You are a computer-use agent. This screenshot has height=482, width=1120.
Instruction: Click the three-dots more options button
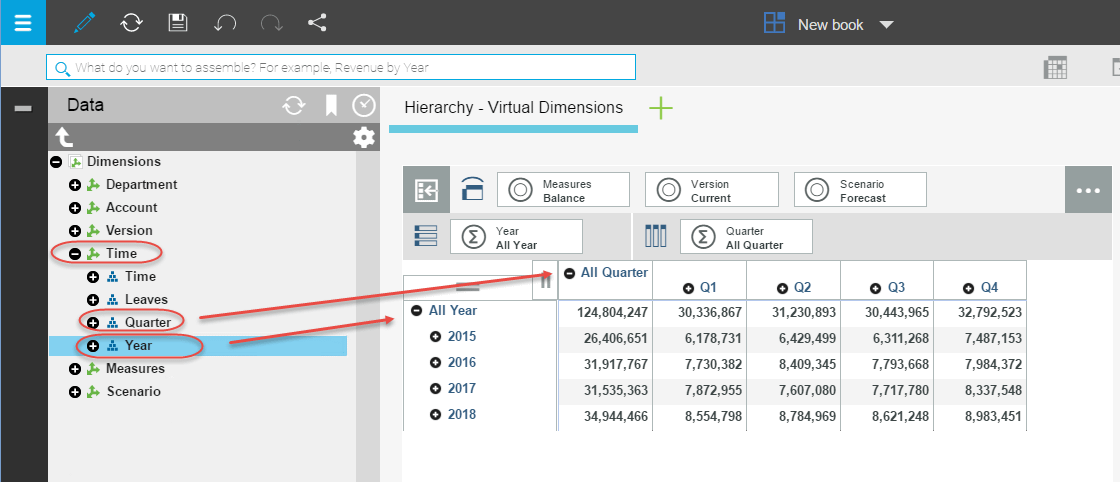coord(1088,190)
